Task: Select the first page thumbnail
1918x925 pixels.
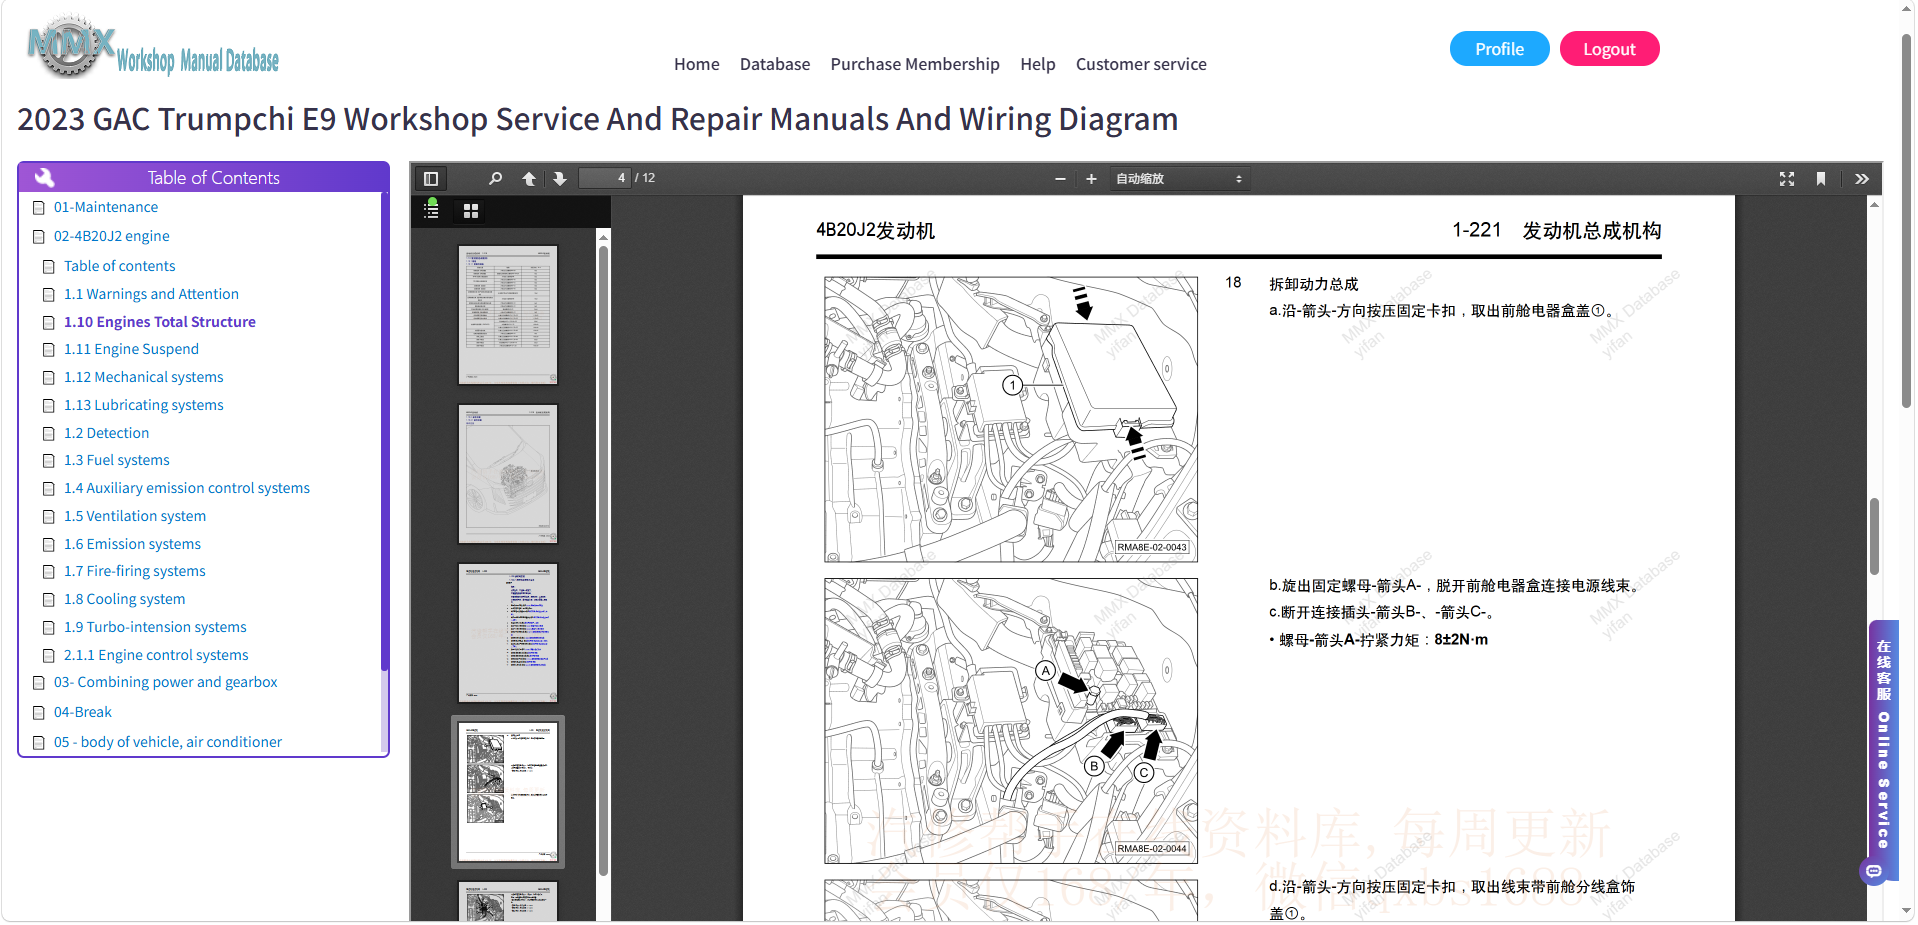Action: (x=508, y=315)
